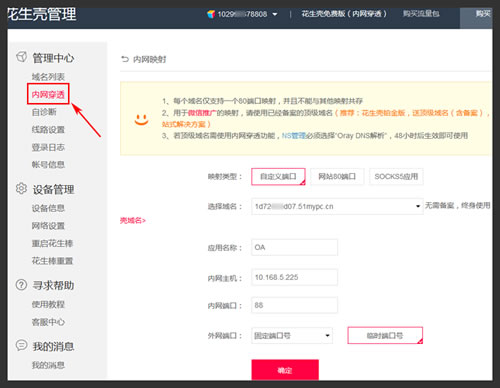Click the smiley face notice icon
This screenshot has width=500, height=388.
(x=141, y=119)
